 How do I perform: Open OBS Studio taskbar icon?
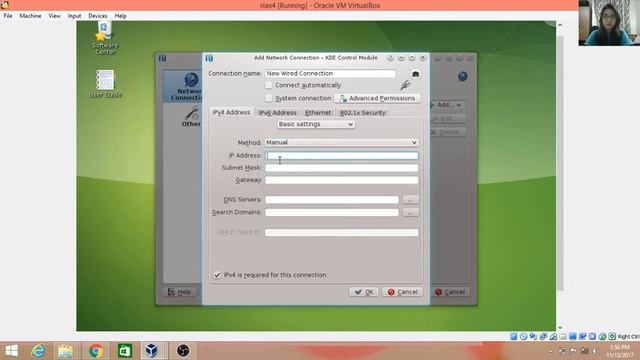[183, 351]
